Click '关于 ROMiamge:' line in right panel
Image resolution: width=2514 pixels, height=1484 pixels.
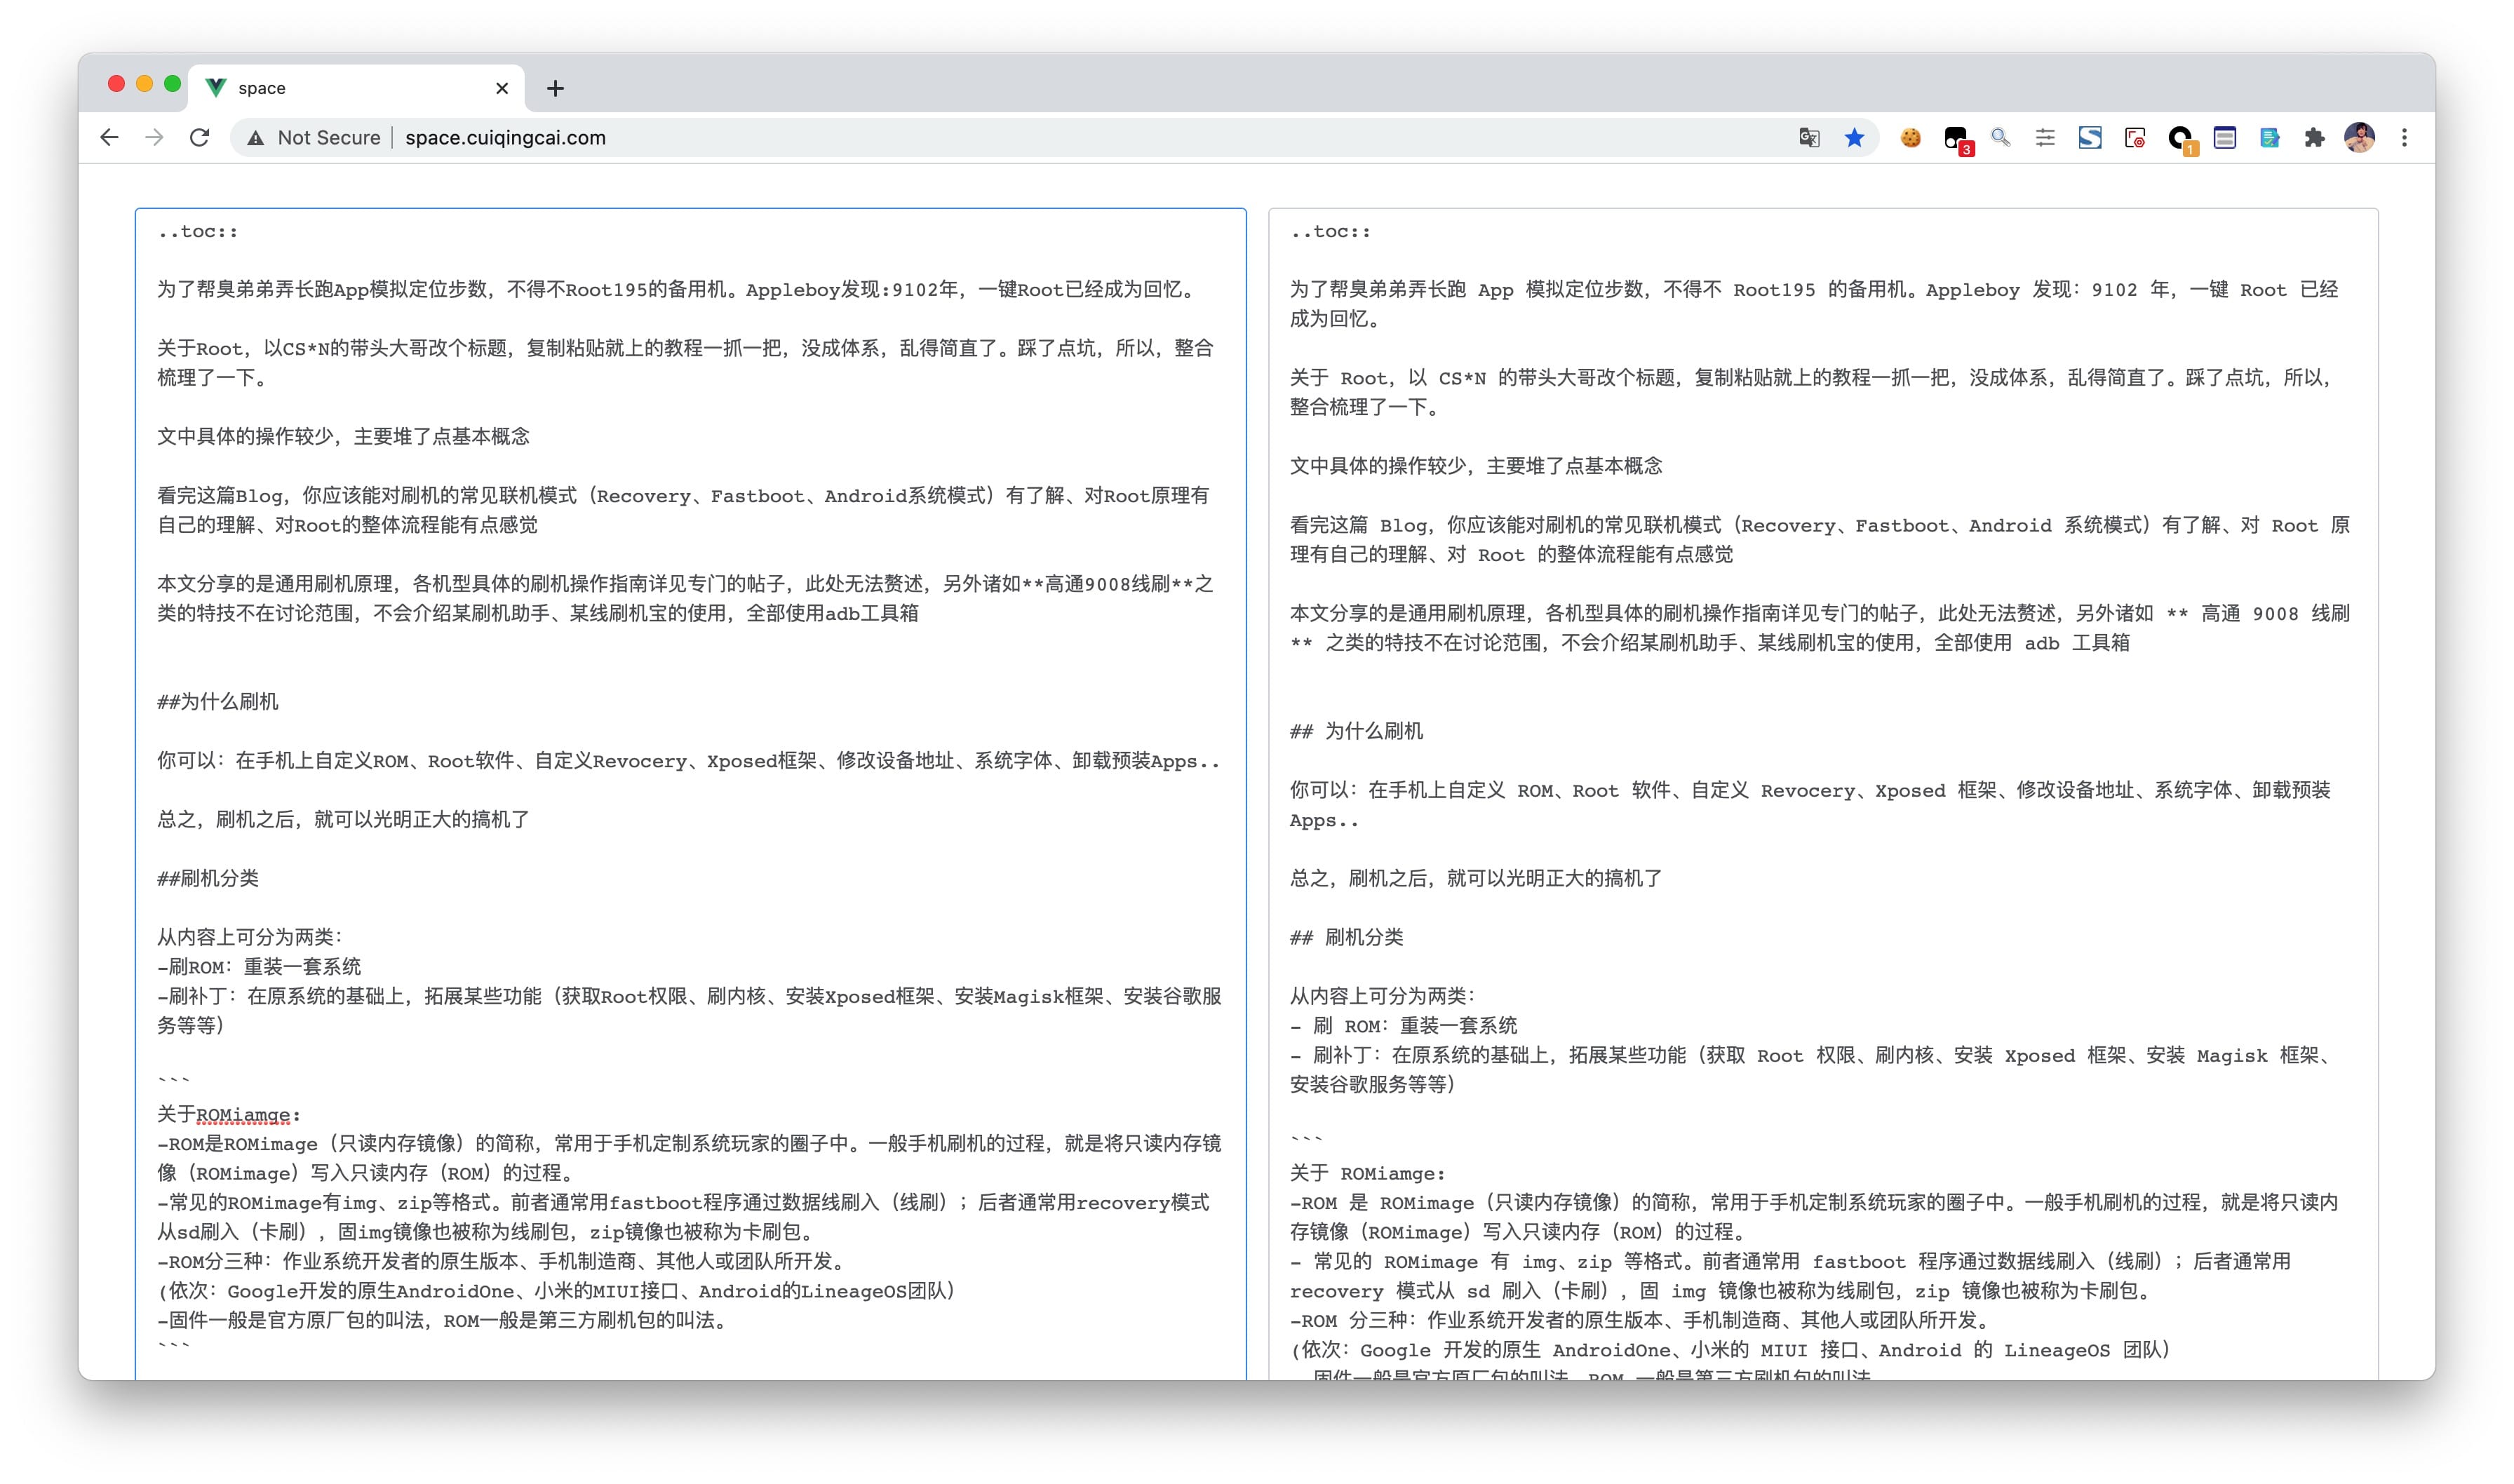pos(1367,1173)
